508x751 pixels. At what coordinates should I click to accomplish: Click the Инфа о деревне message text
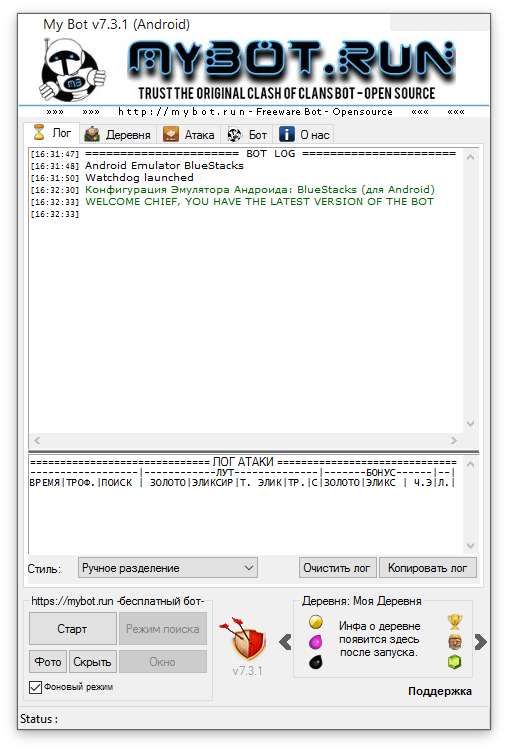(379, 639)
